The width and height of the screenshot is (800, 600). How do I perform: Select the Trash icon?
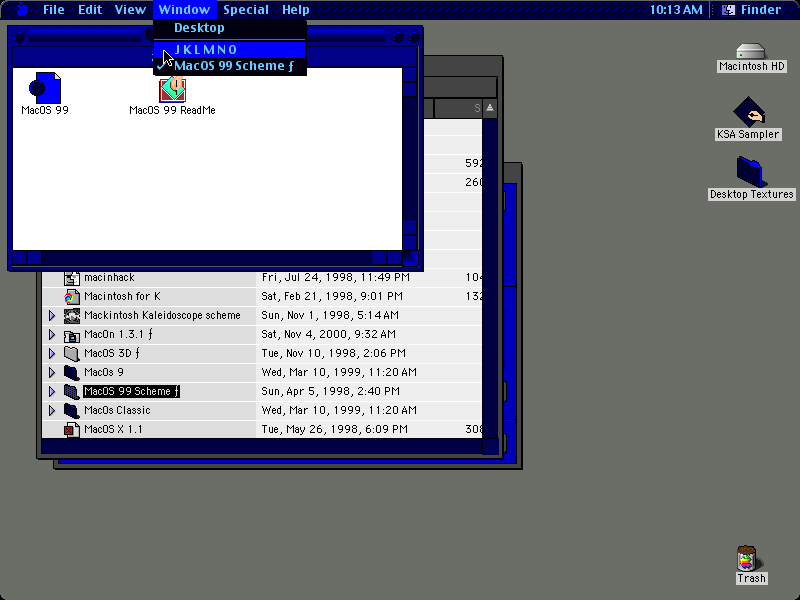pyautogui.click(x=747, y=558)
